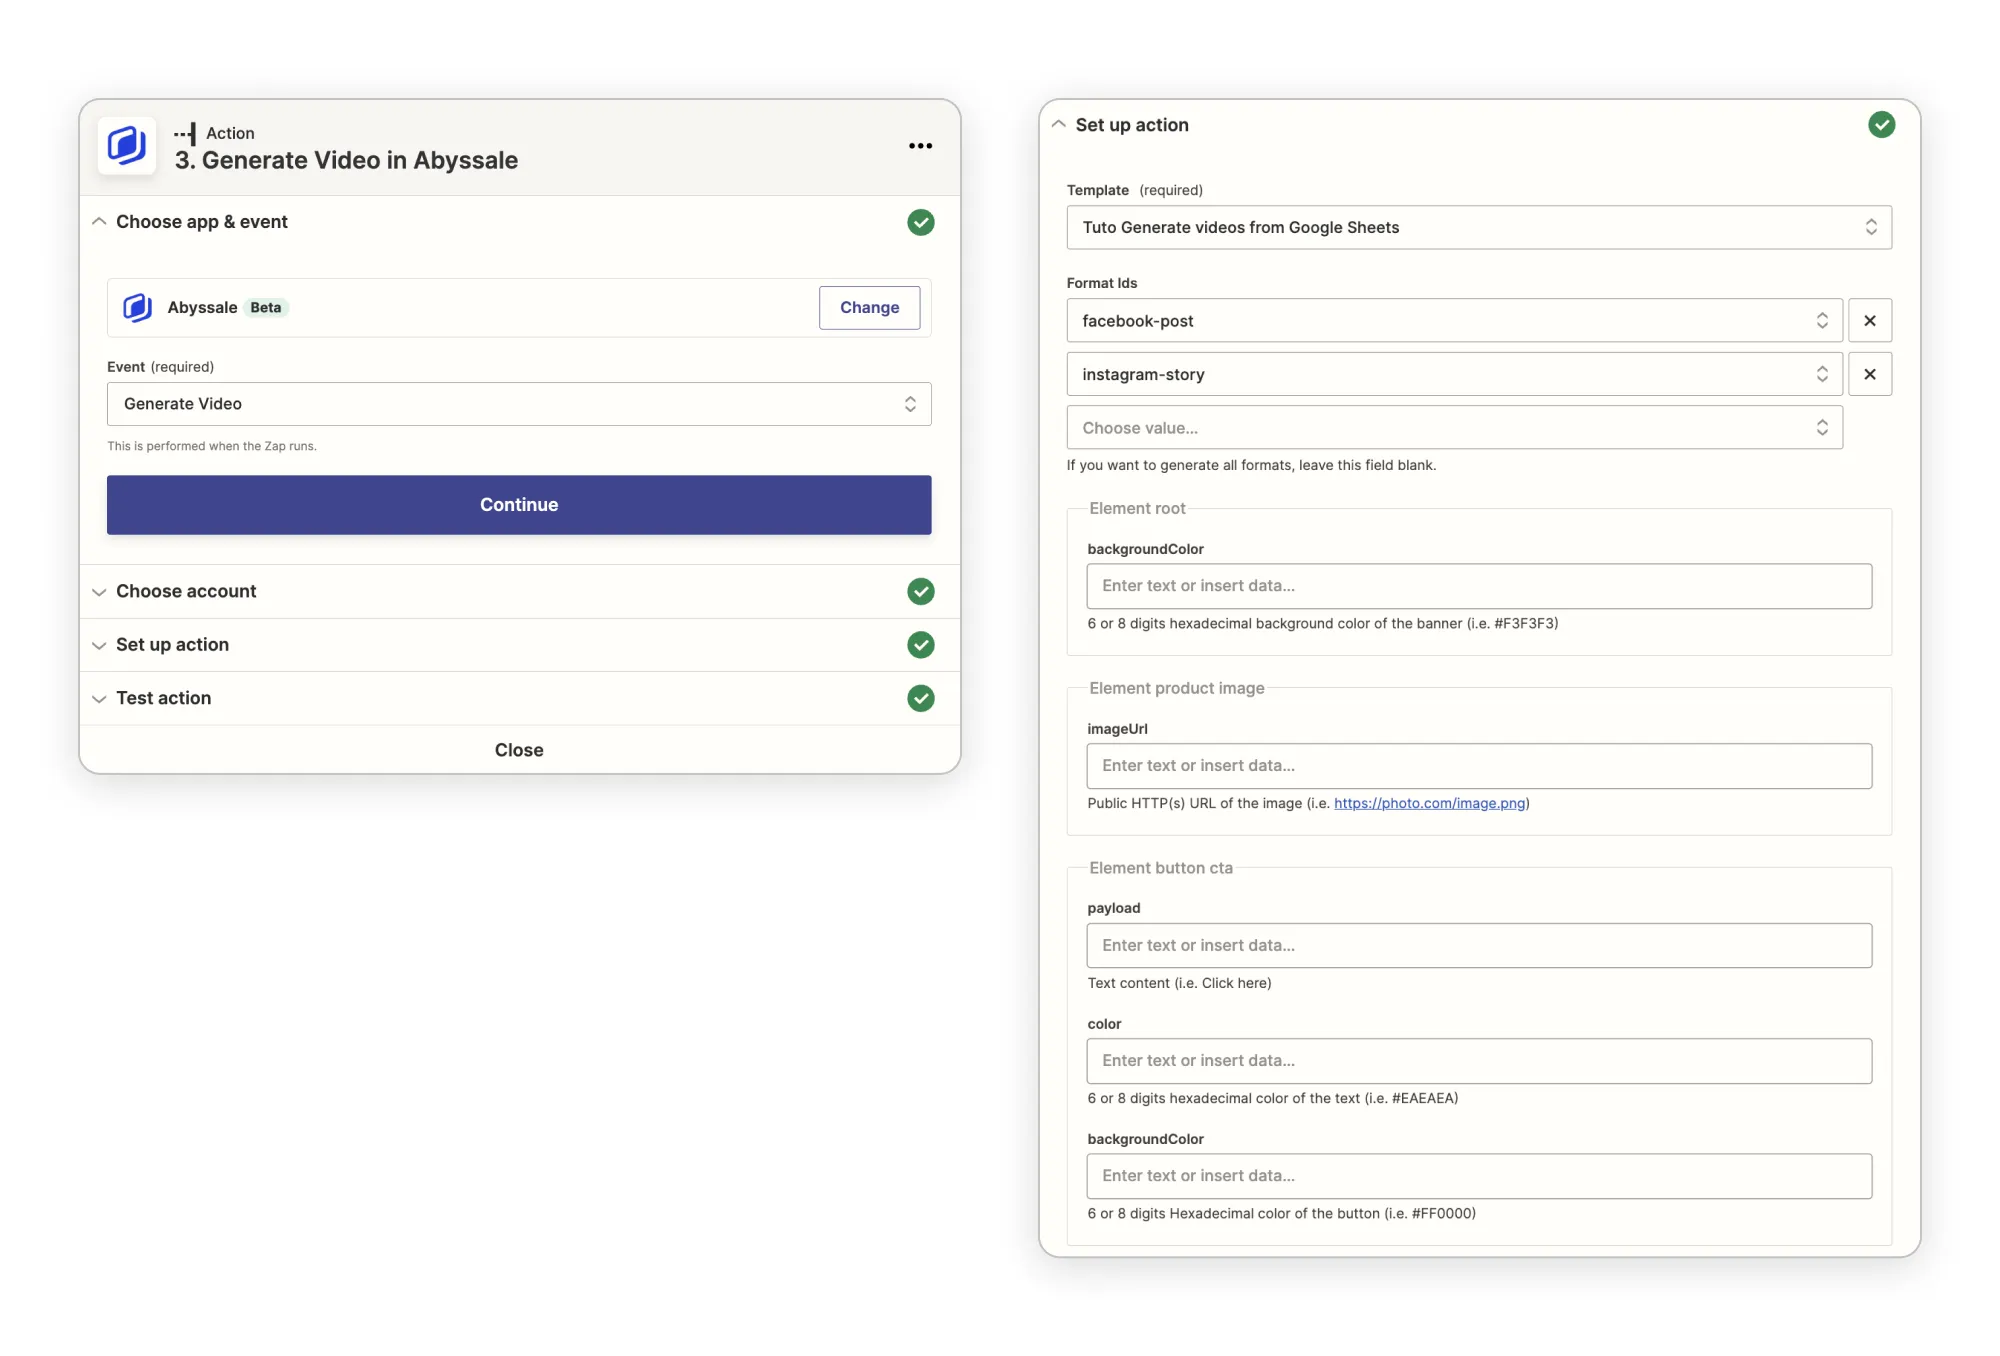Image resolution: width=2000 pixels, height=1356 pixels.
Task: Expand the Test action section
Action: [99, 698]
